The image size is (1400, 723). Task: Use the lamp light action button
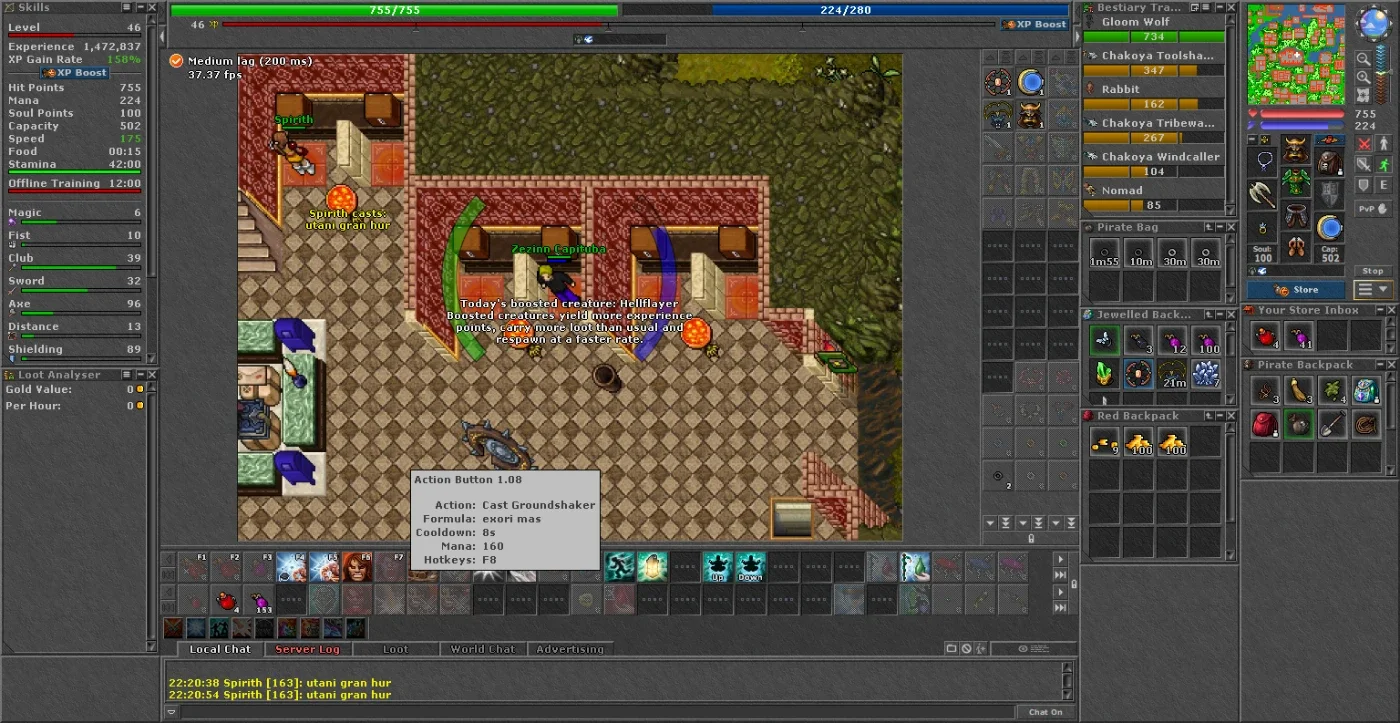pos(652,567)
